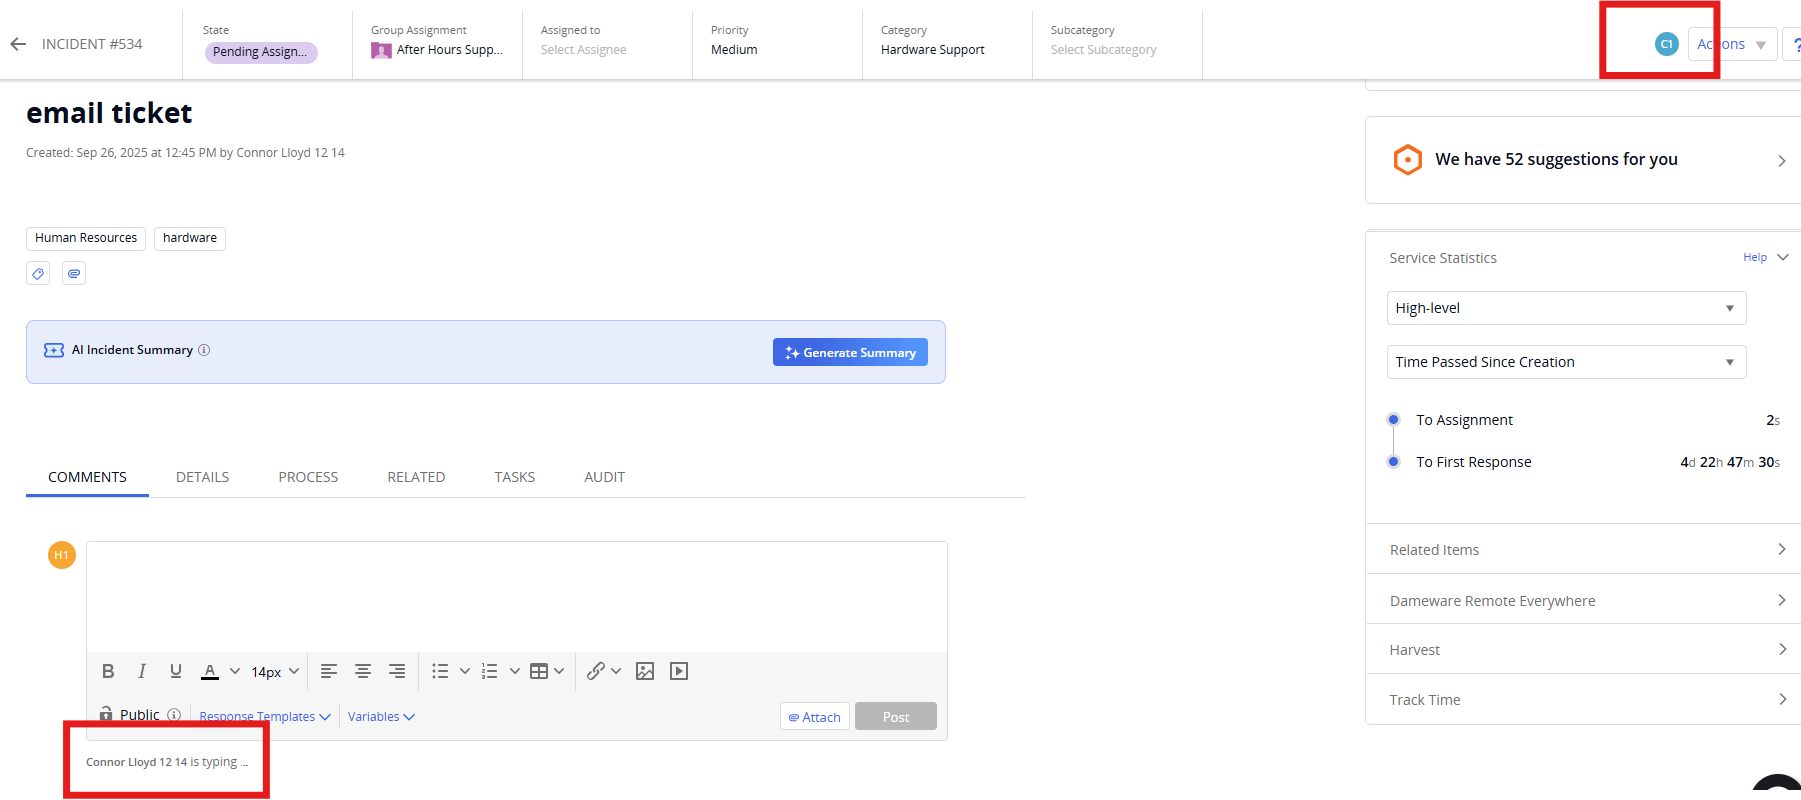
Task: Expand the Harvest section
Action: (x=1583, y=649)
